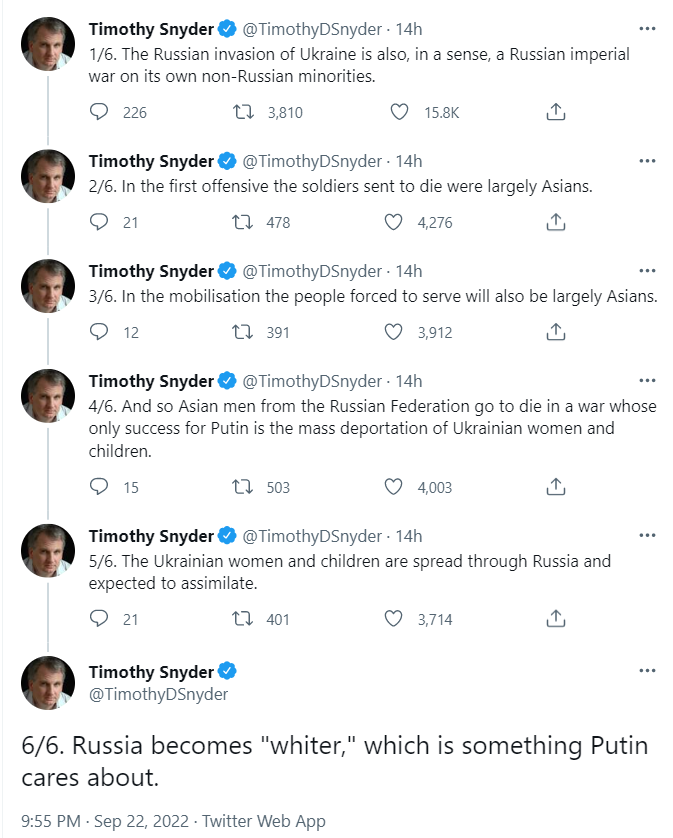673x838 pixels.
Task: Like the 5/6 tweet about assimilation
Action: [394, 619]
